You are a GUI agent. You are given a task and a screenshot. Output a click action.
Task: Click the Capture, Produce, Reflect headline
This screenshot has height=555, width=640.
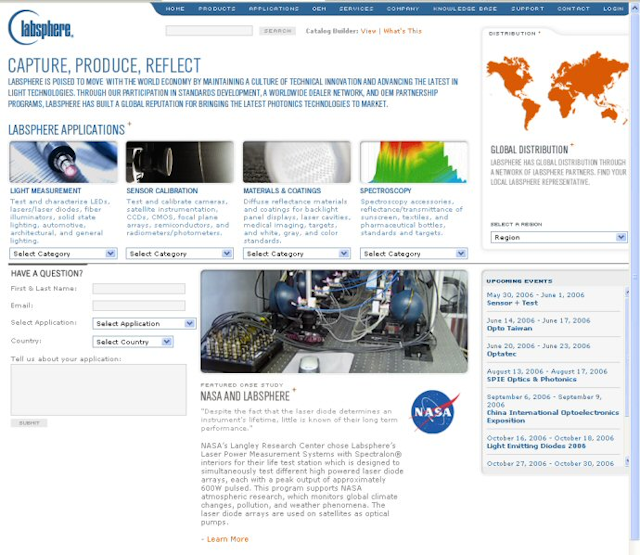[x=104, y=65]
